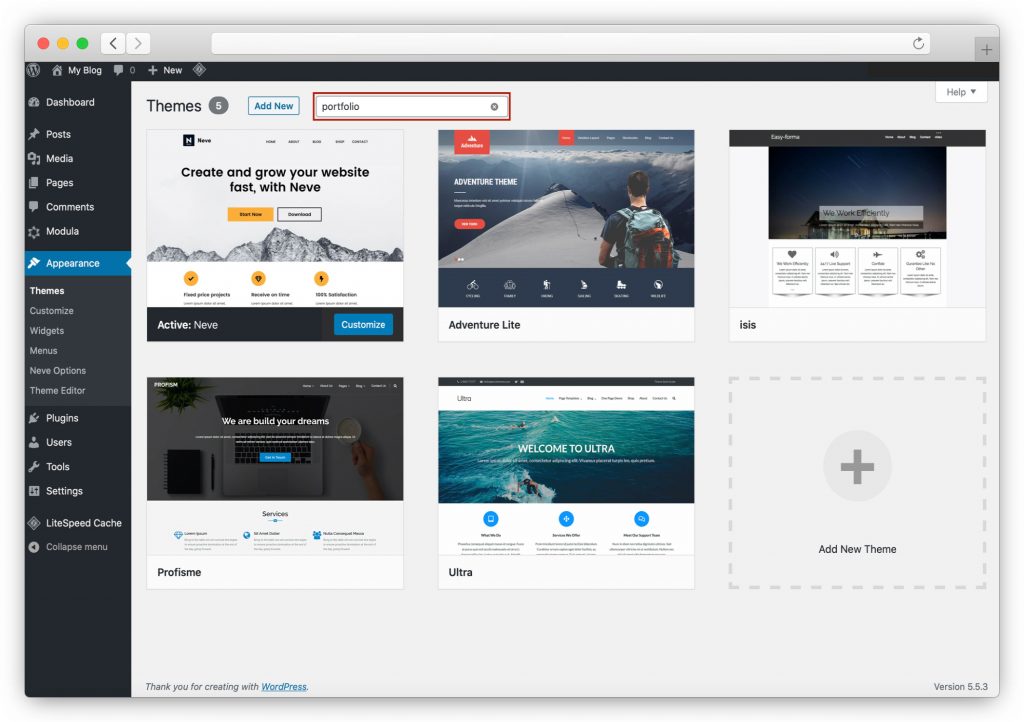Click the Comments sidebar icon
Viewport: 1024px width, 722px height.
click(x=34, y=207)
